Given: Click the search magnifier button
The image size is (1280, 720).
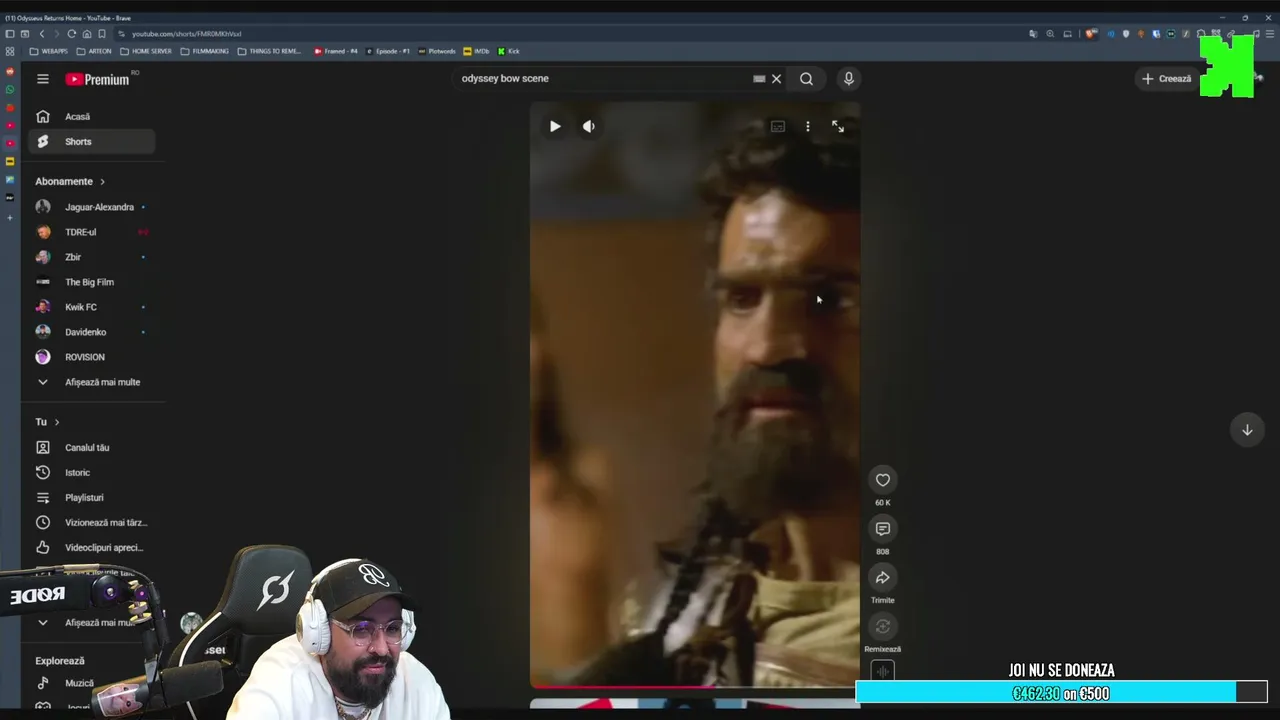Looking at the screenshot, I should point(806,79).
